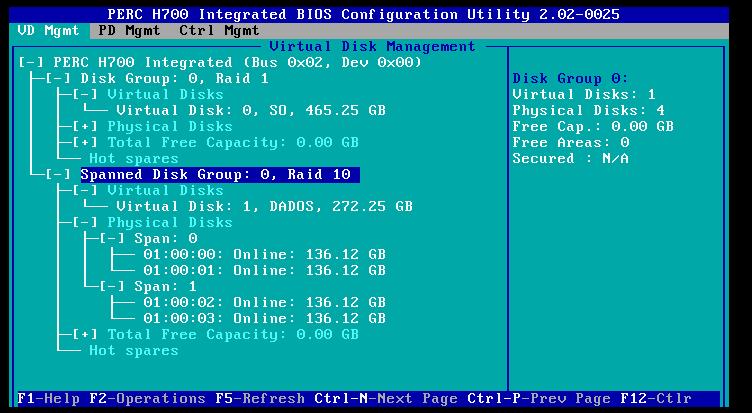The image size is (752, 413).
Task: Collapse Physical Disks under Raid 10 group
Action: (85, 223)
